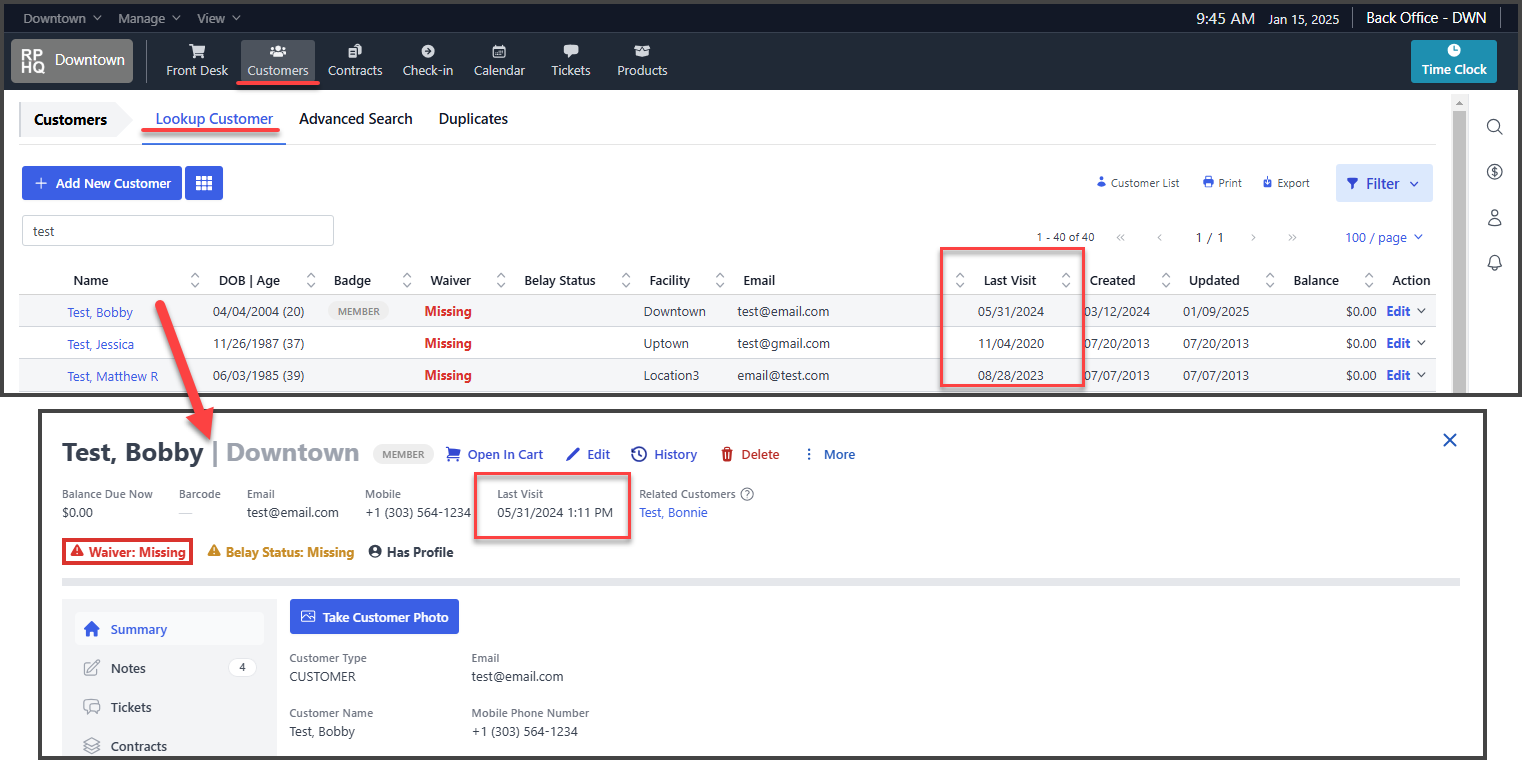Click the search magnifier in right sidebar
1522x760 pixels.
click(x=1494, y=127)
